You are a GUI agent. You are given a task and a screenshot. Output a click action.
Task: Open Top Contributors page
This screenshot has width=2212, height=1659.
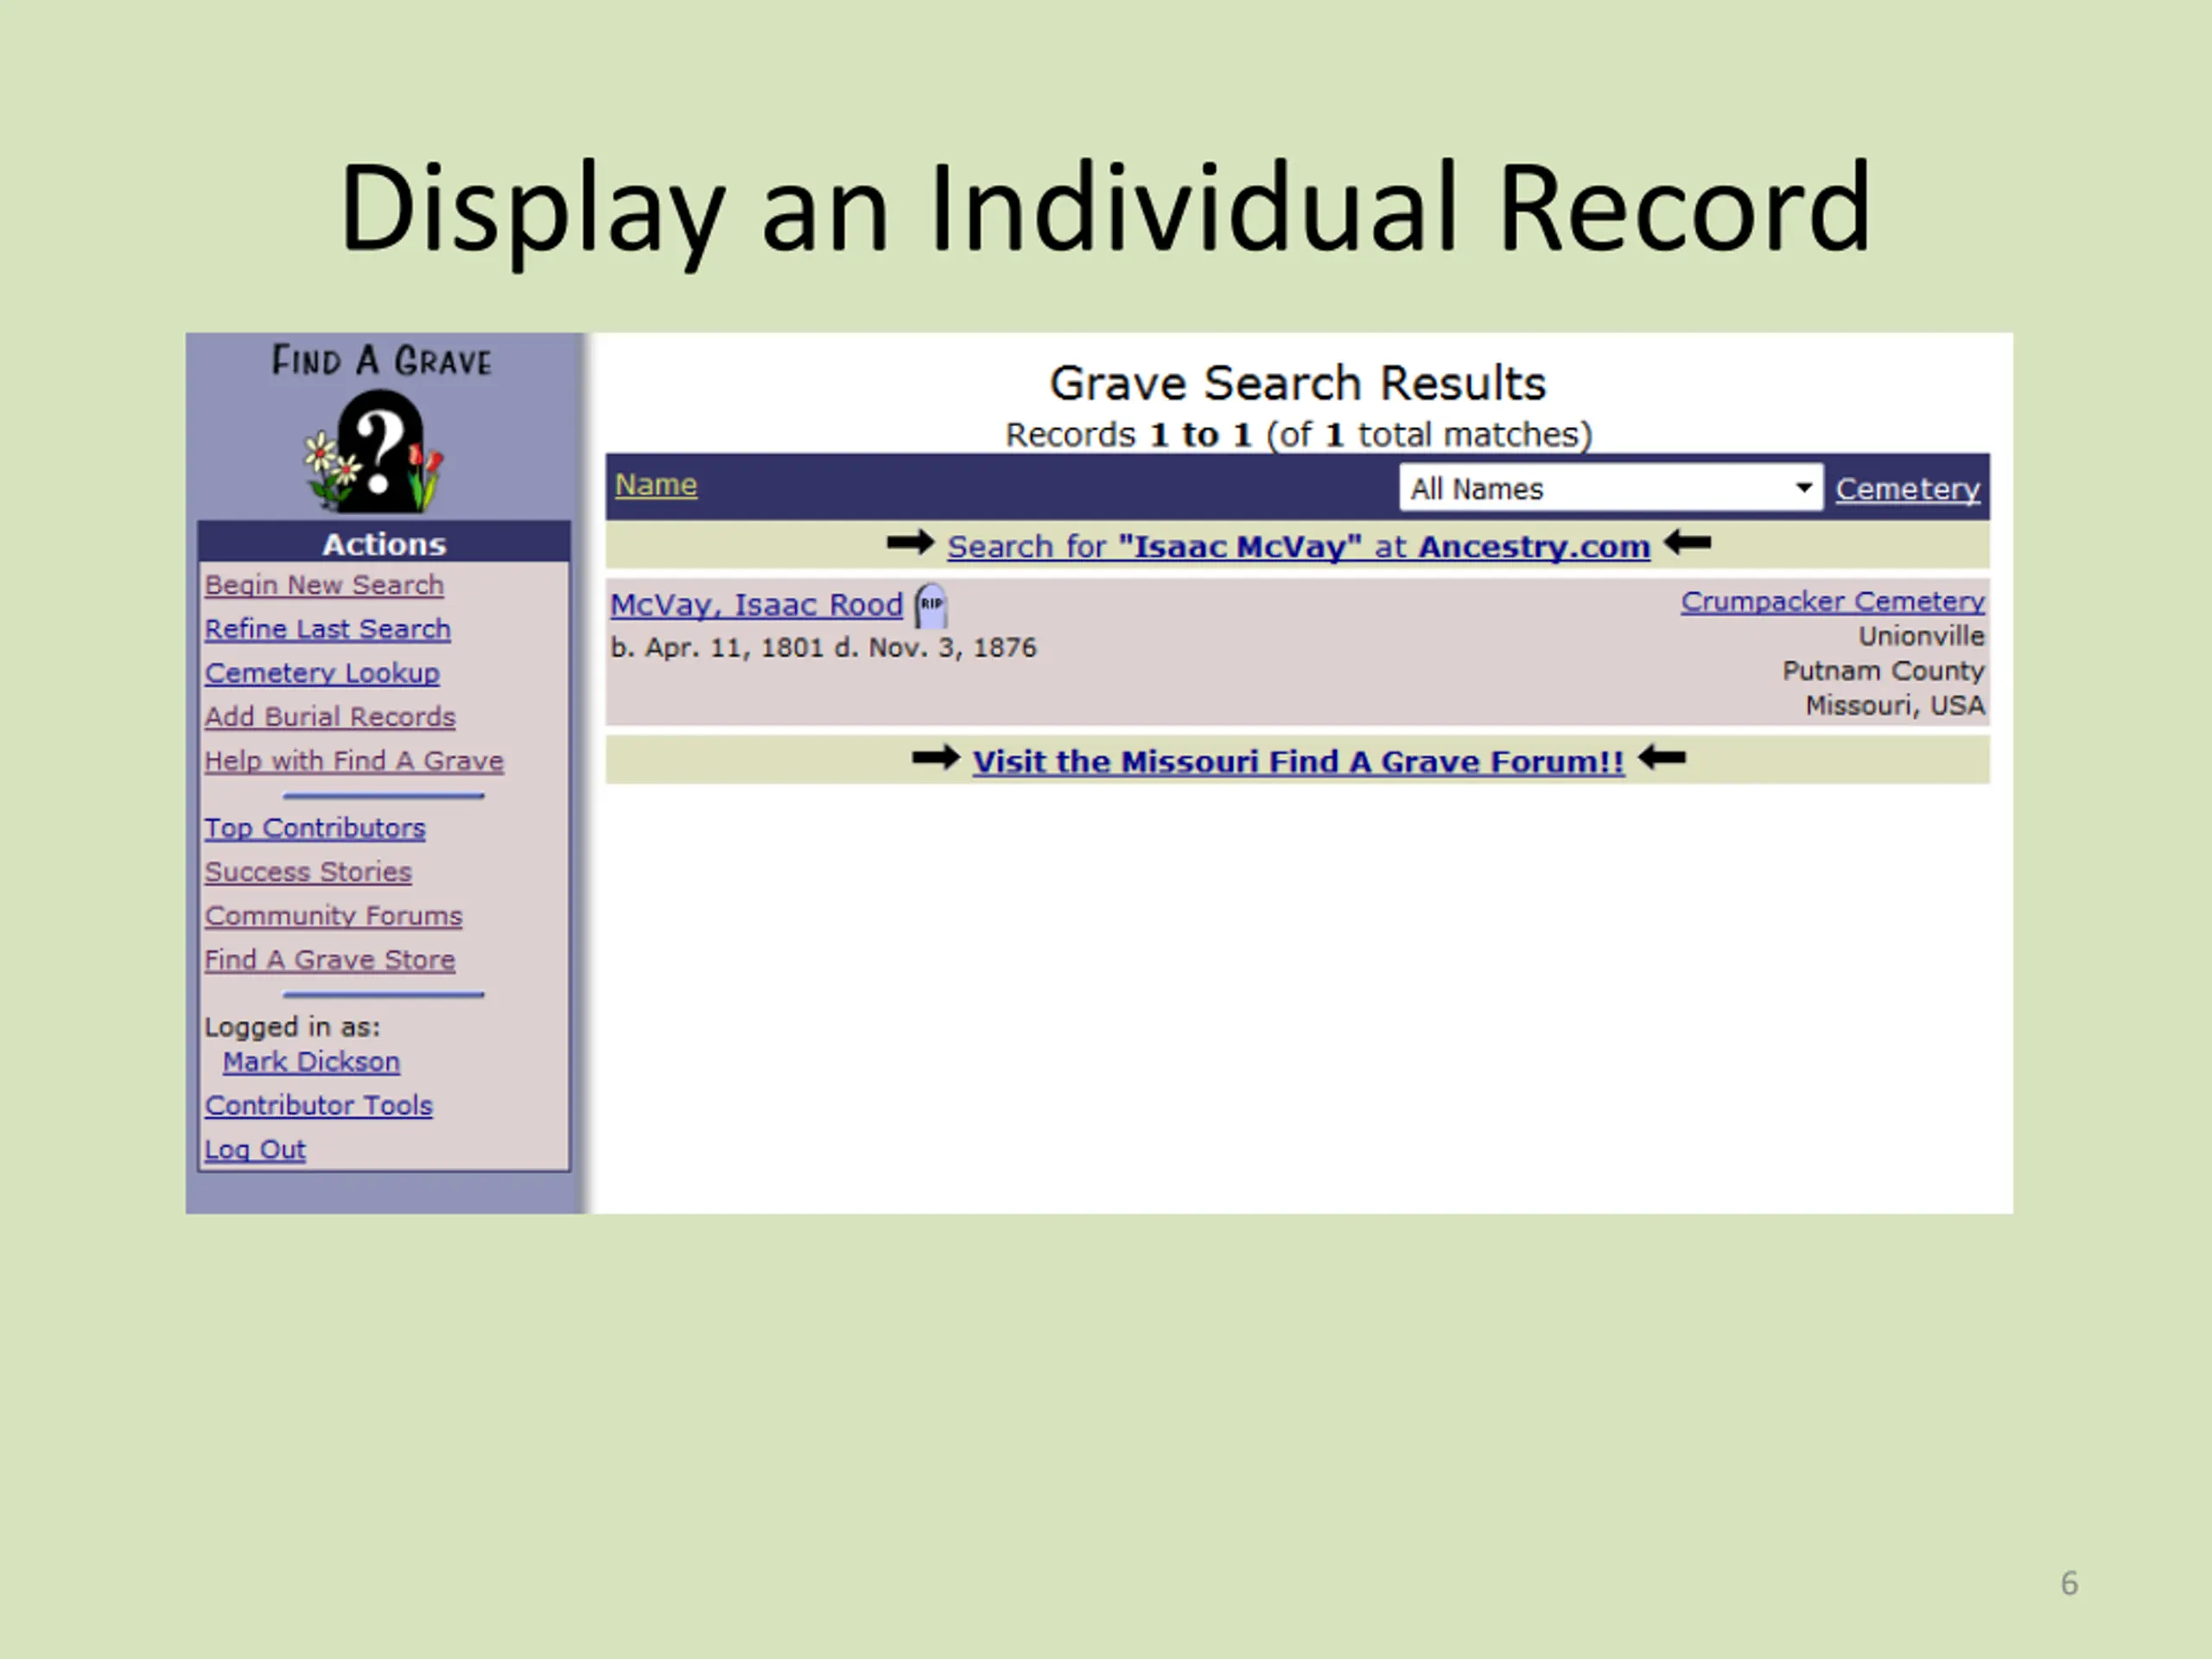pyautogui.click(x=315, y=828)
